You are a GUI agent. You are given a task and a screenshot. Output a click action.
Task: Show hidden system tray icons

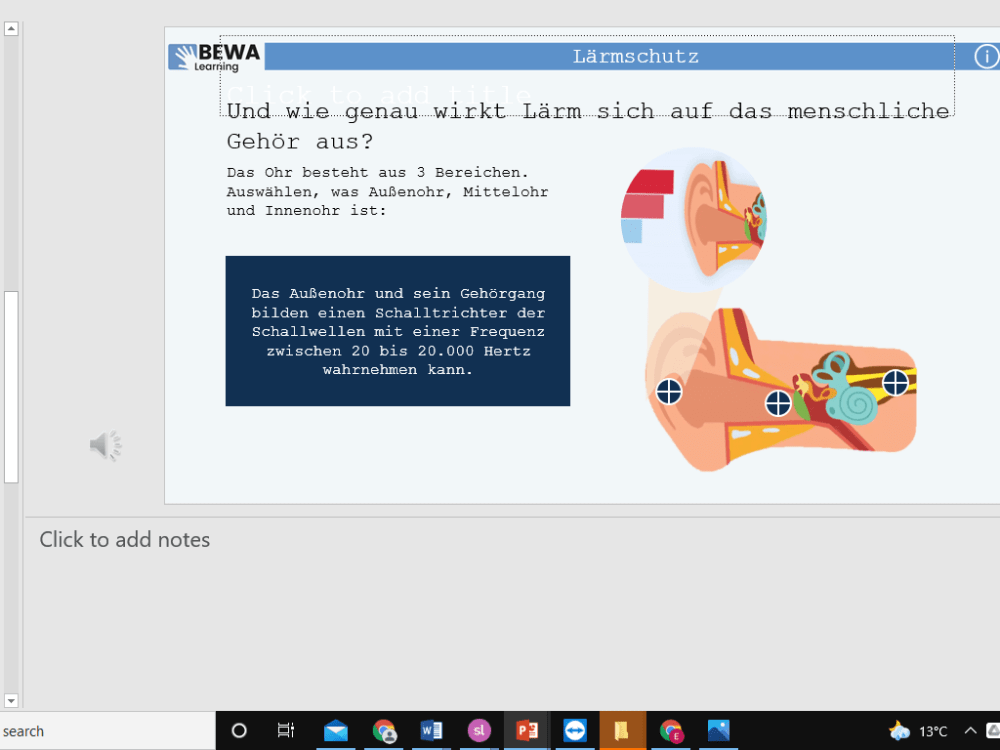point(968,731)
